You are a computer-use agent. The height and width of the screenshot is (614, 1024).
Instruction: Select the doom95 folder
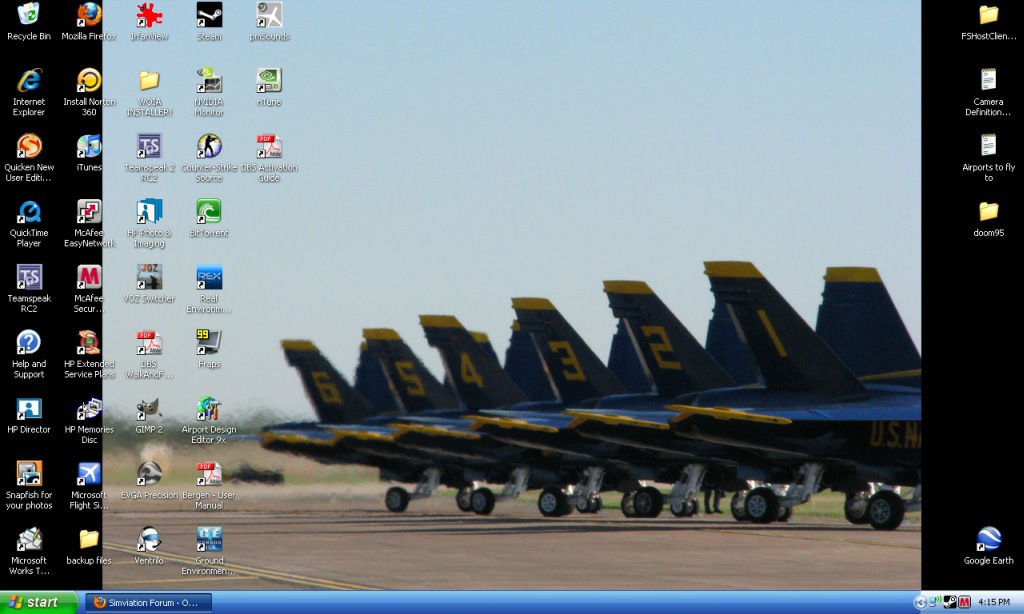tap(988, 212)
